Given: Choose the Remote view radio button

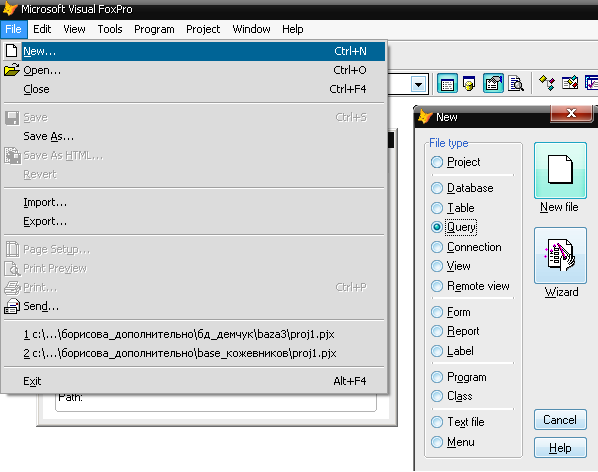Looking at the screenshot, I should 470,286.
